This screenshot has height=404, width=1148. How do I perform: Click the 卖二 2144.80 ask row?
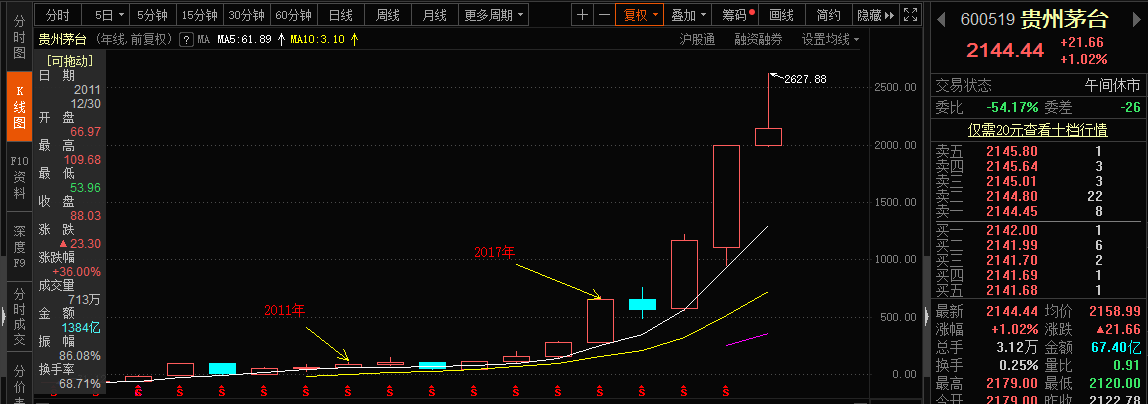[1037, 196]
